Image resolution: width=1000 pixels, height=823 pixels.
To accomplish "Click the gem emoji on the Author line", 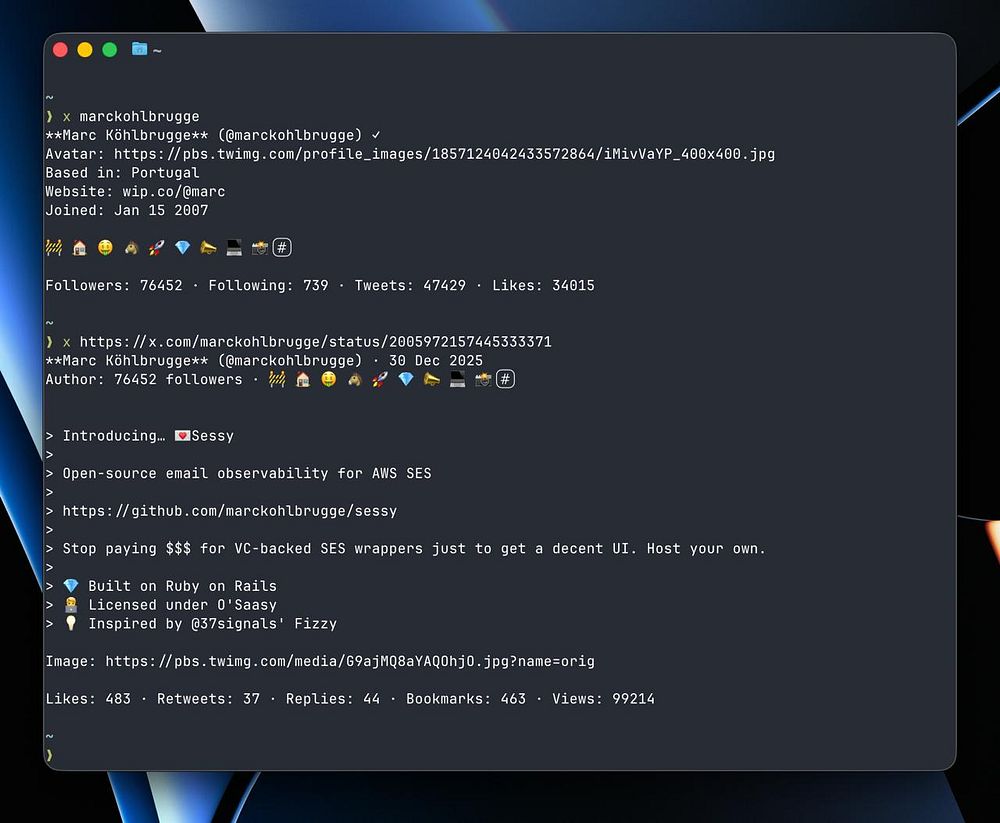I will point(406,380).
